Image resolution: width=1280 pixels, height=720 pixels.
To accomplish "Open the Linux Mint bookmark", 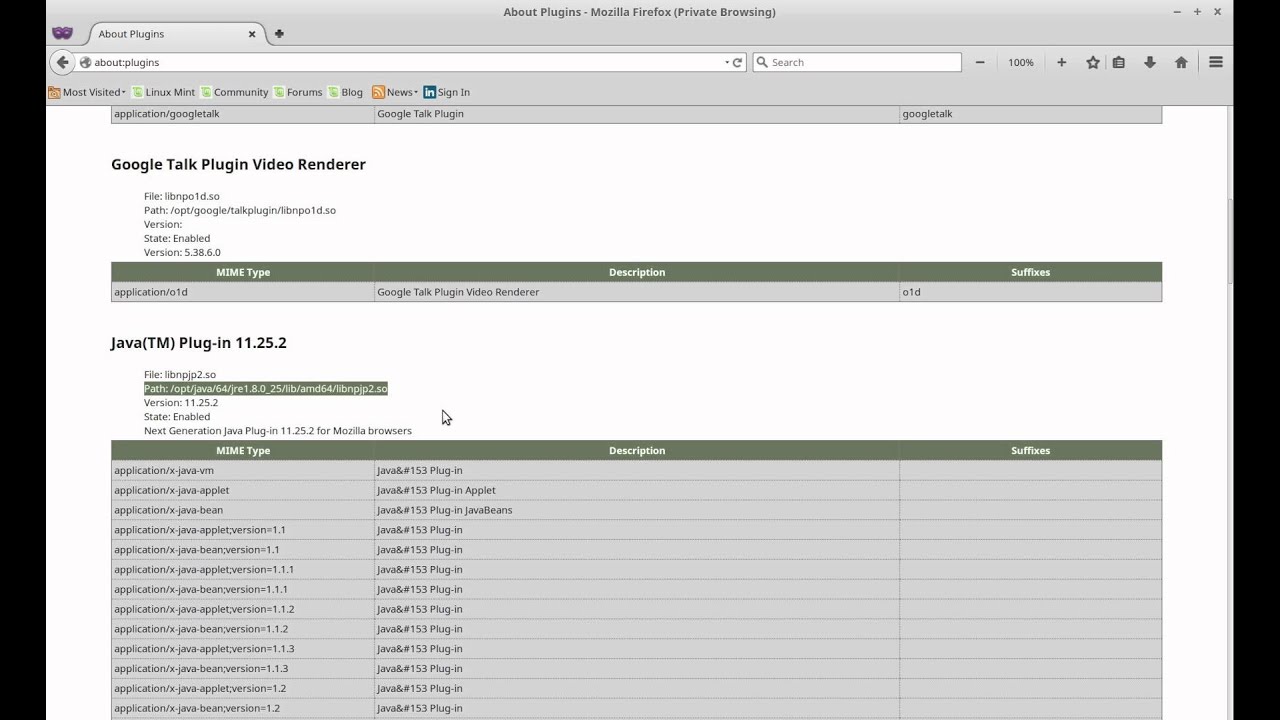I will tap(163, 92).
